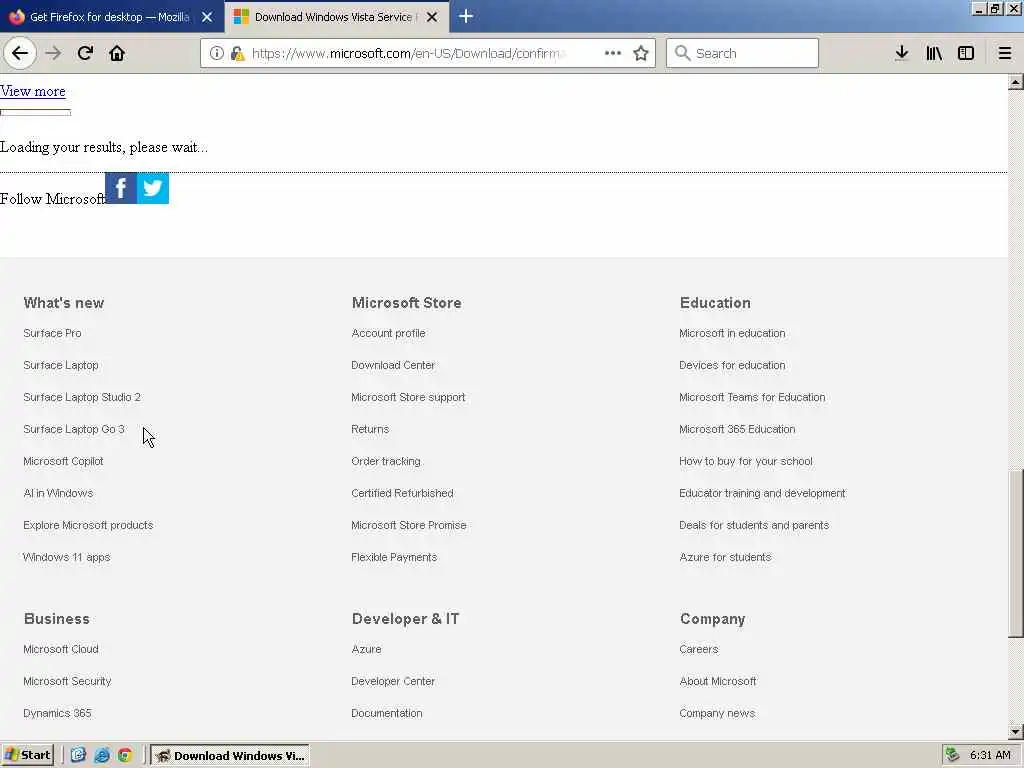Viewport: 1024px width, 768px height.
Task: Open the Surface Laptop link
Action: click(x=61, y=365)
